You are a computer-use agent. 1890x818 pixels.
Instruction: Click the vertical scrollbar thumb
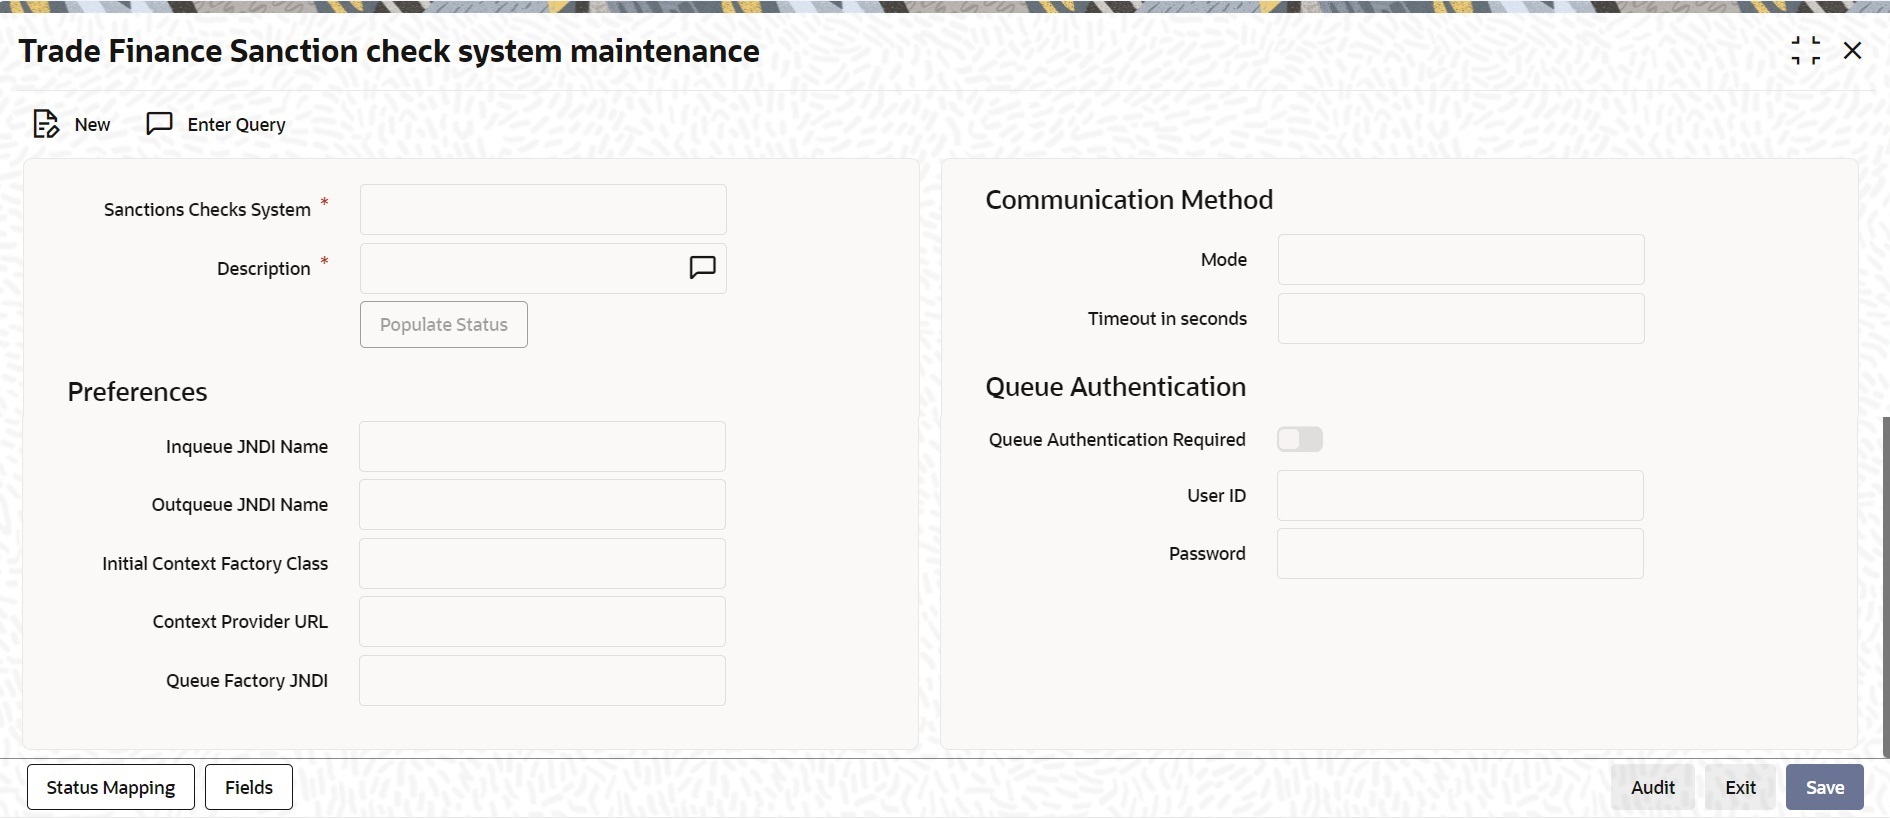1886,587
